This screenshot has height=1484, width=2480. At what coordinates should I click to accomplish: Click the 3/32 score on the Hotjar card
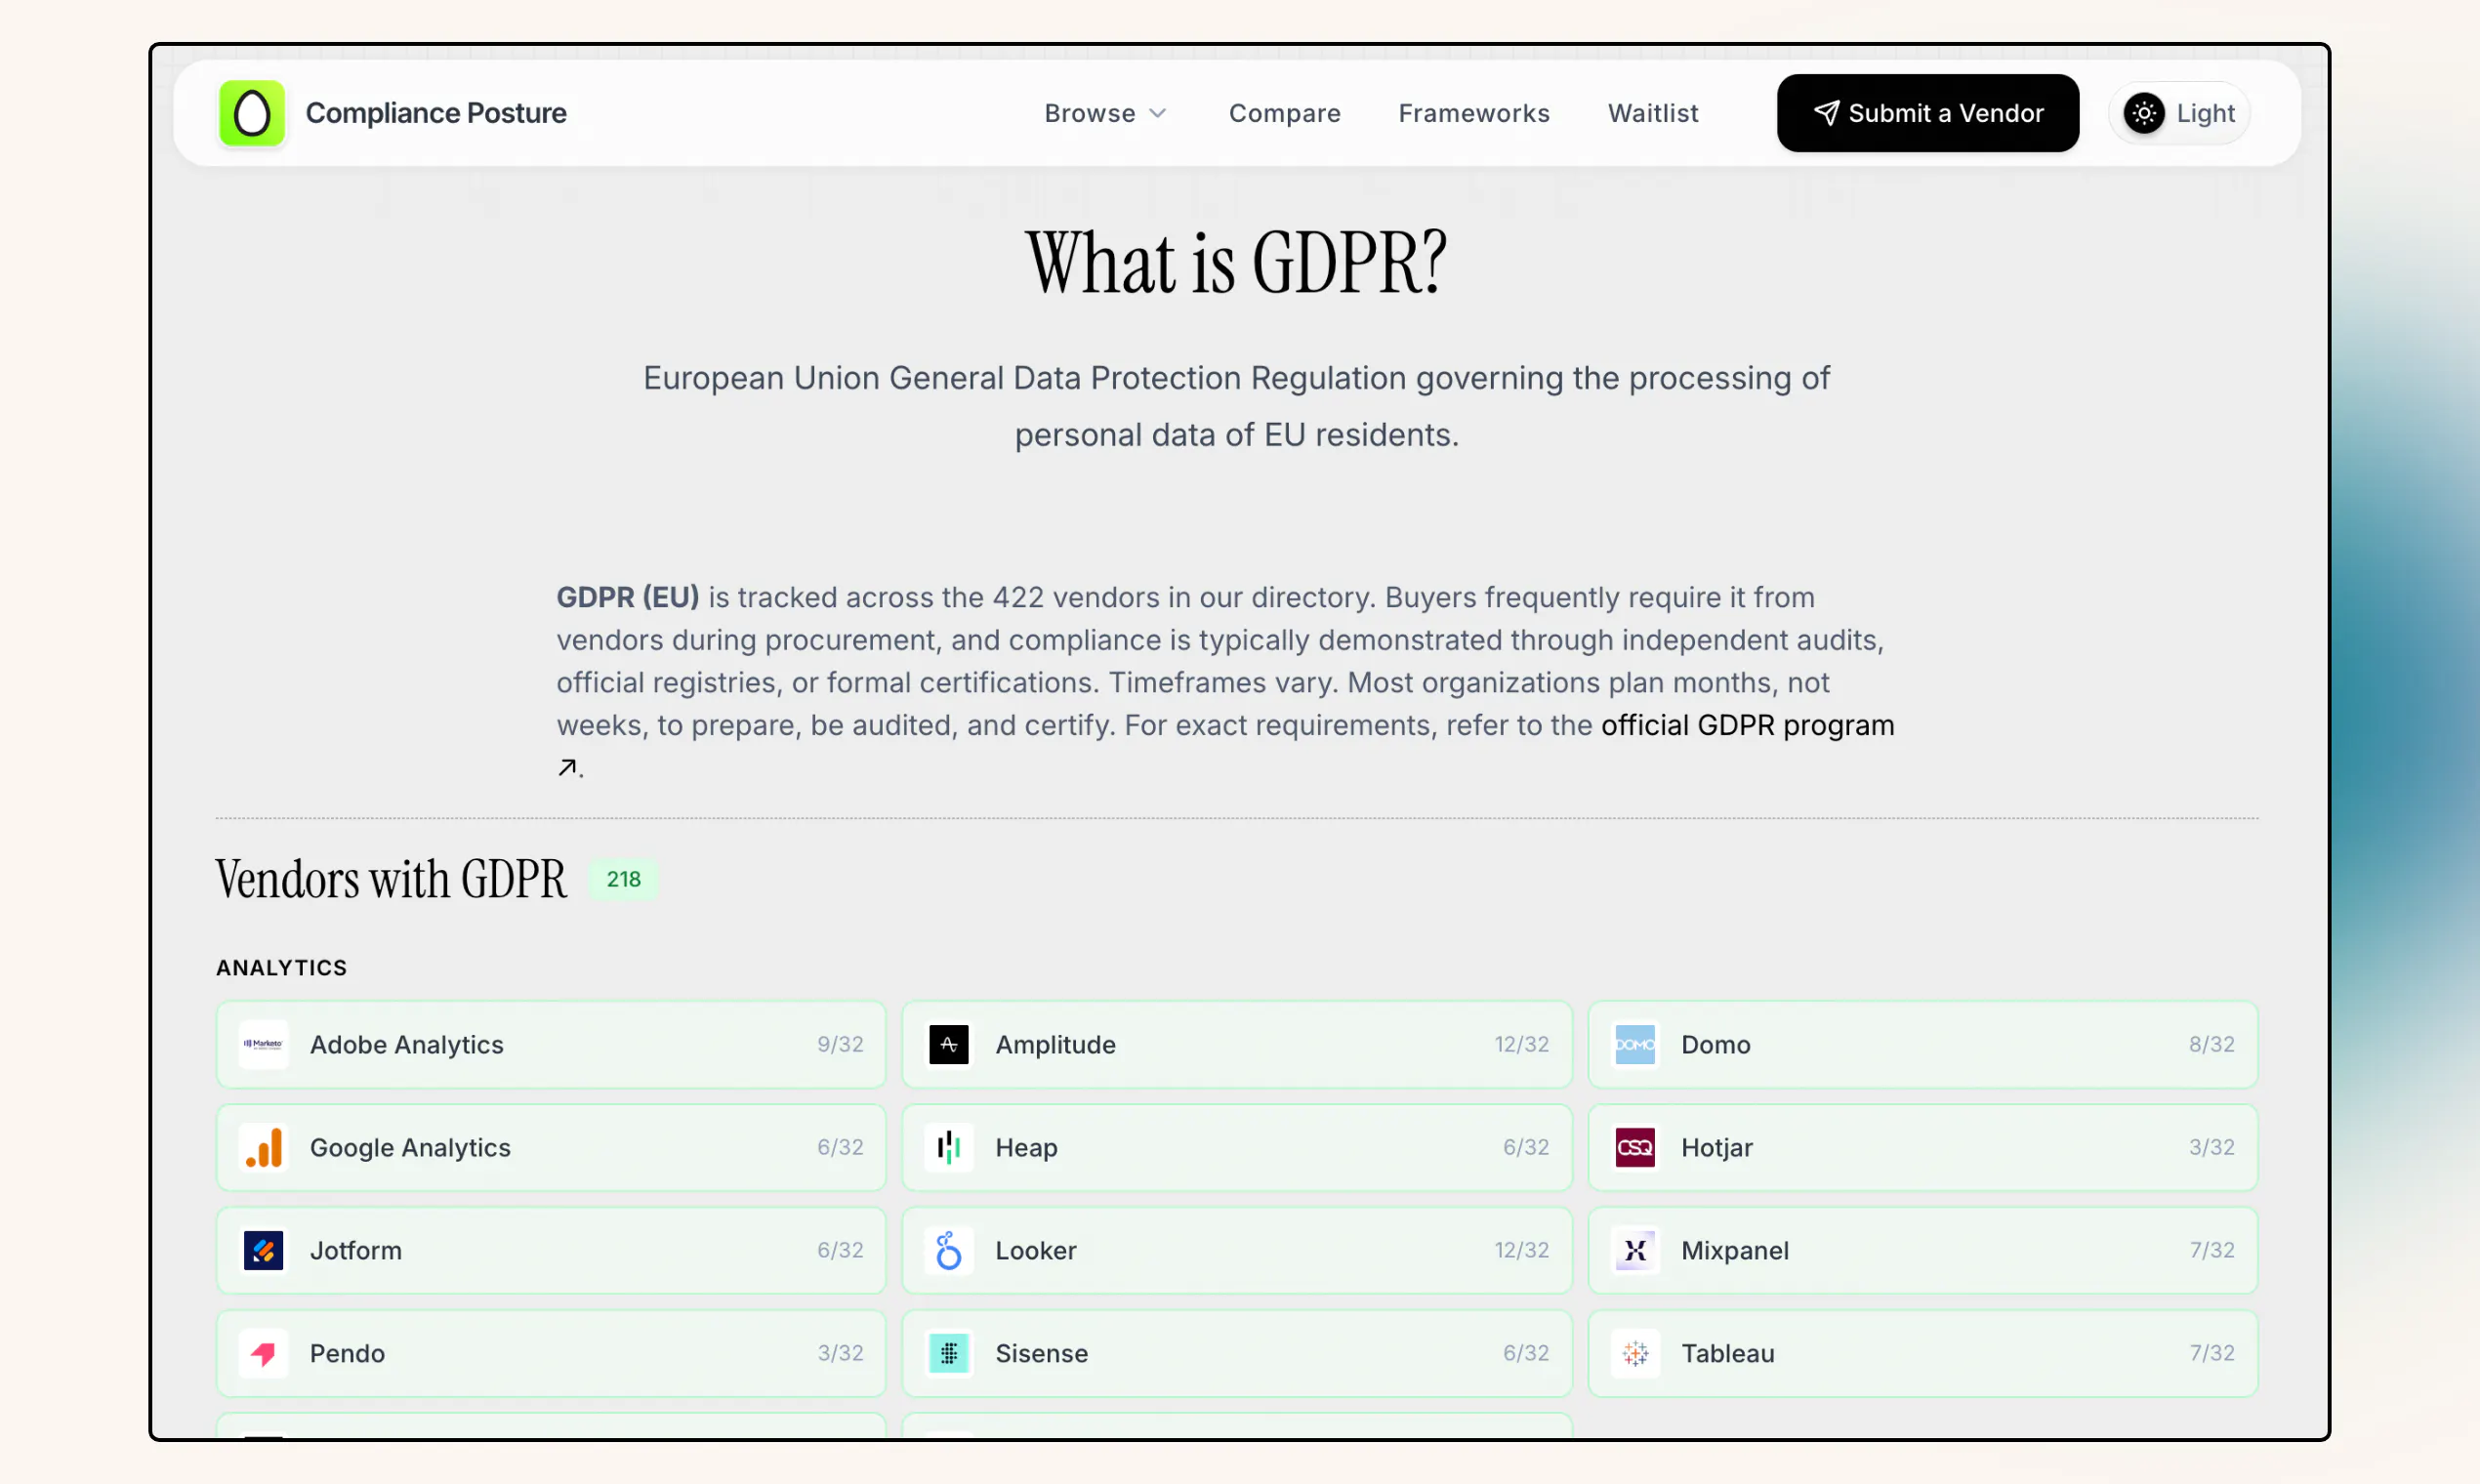pyautogui.click(x=2211, y=1147)
